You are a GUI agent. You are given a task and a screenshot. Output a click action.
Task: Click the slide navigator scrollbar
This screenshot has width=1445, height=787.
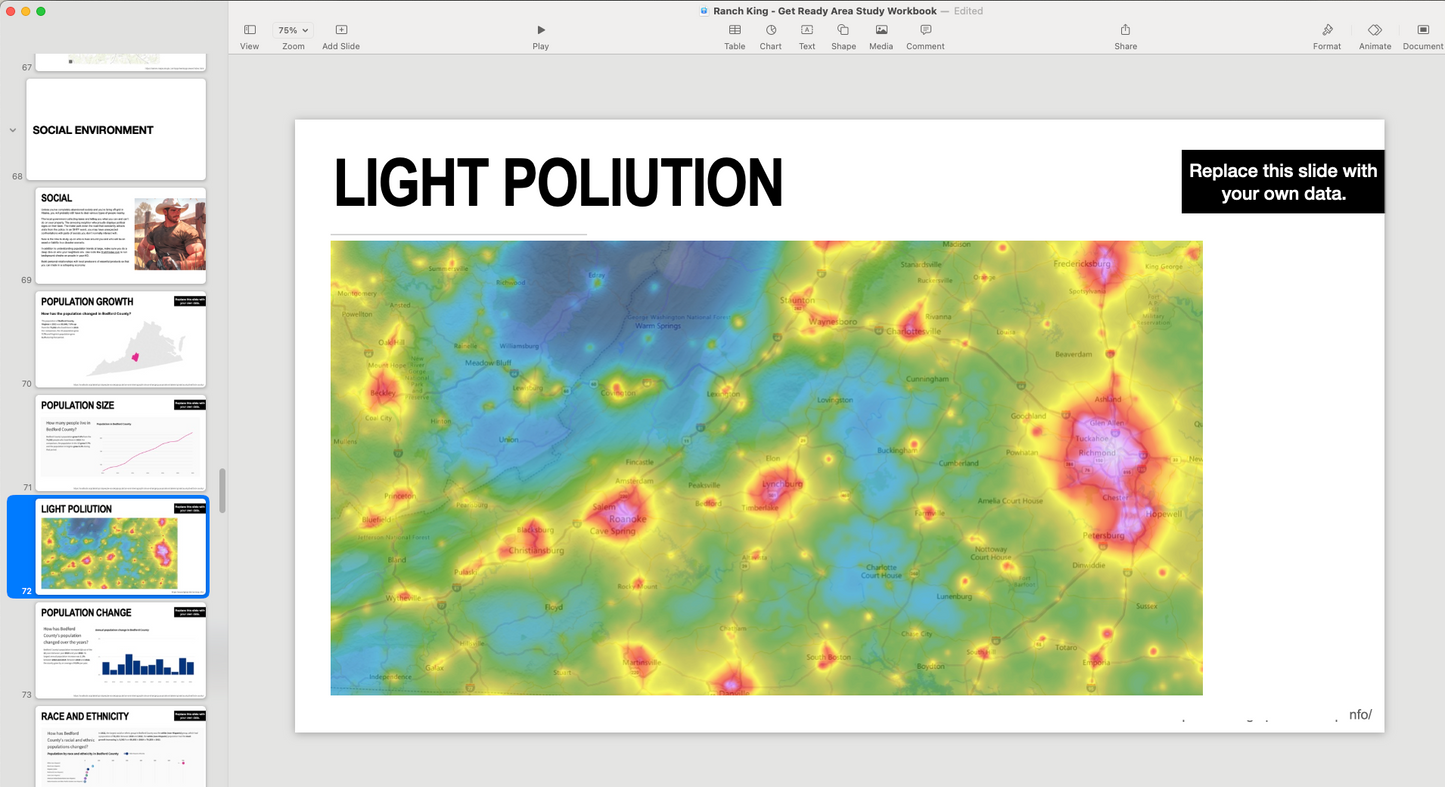tap(223, 490)
